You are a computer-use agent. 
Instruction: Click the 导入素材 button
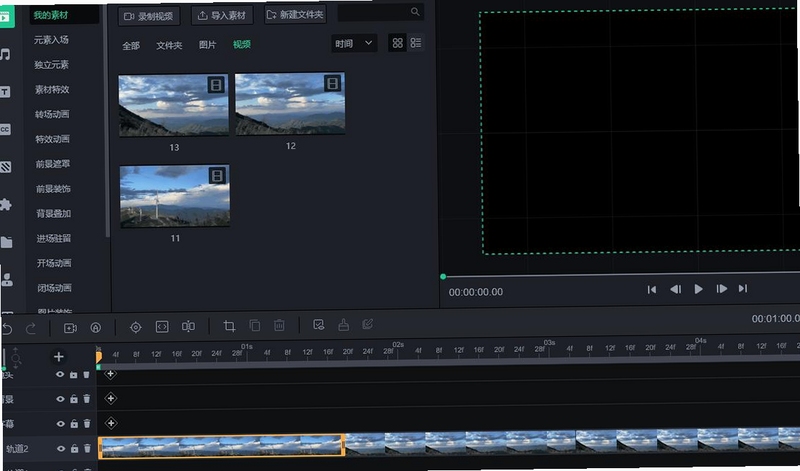pyautogui.click(x=222, y=15)
